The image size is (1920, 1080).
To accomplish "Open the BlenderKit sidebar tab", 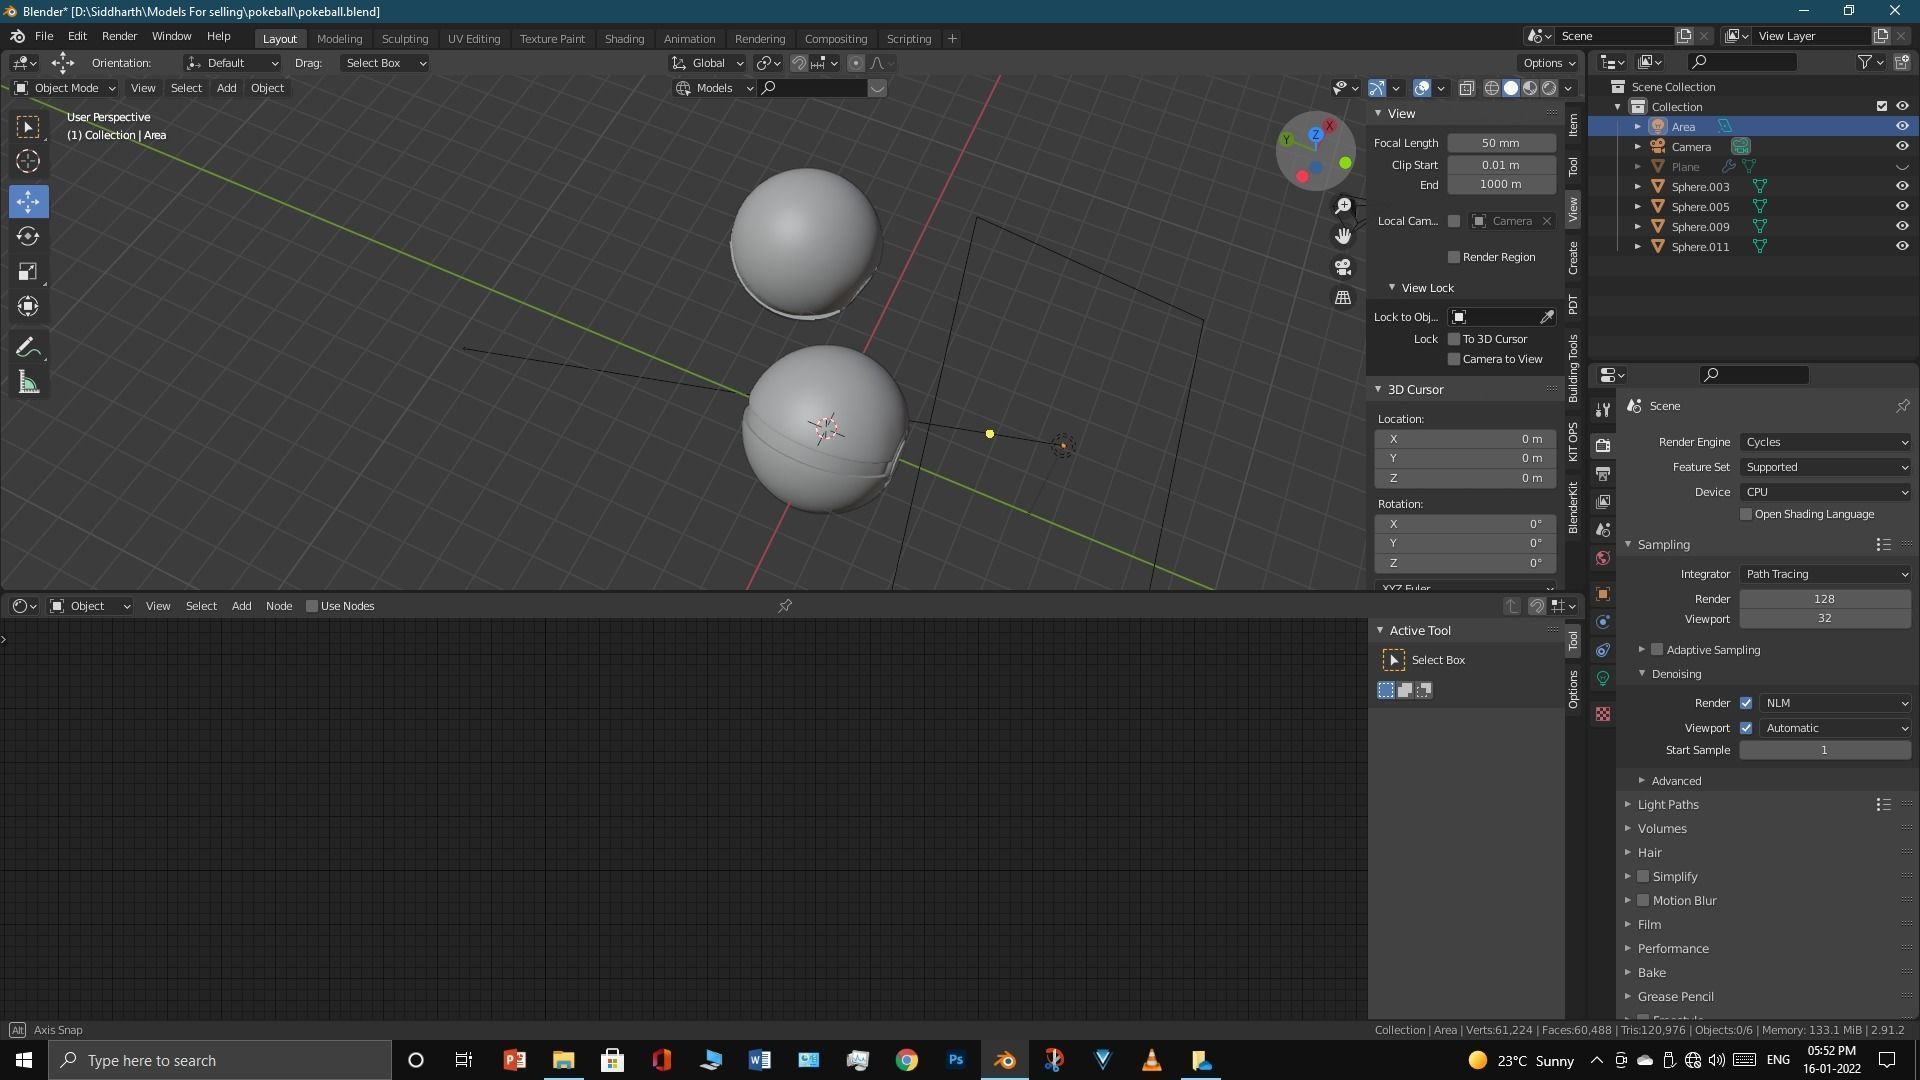I will (x=1574, y=507).
